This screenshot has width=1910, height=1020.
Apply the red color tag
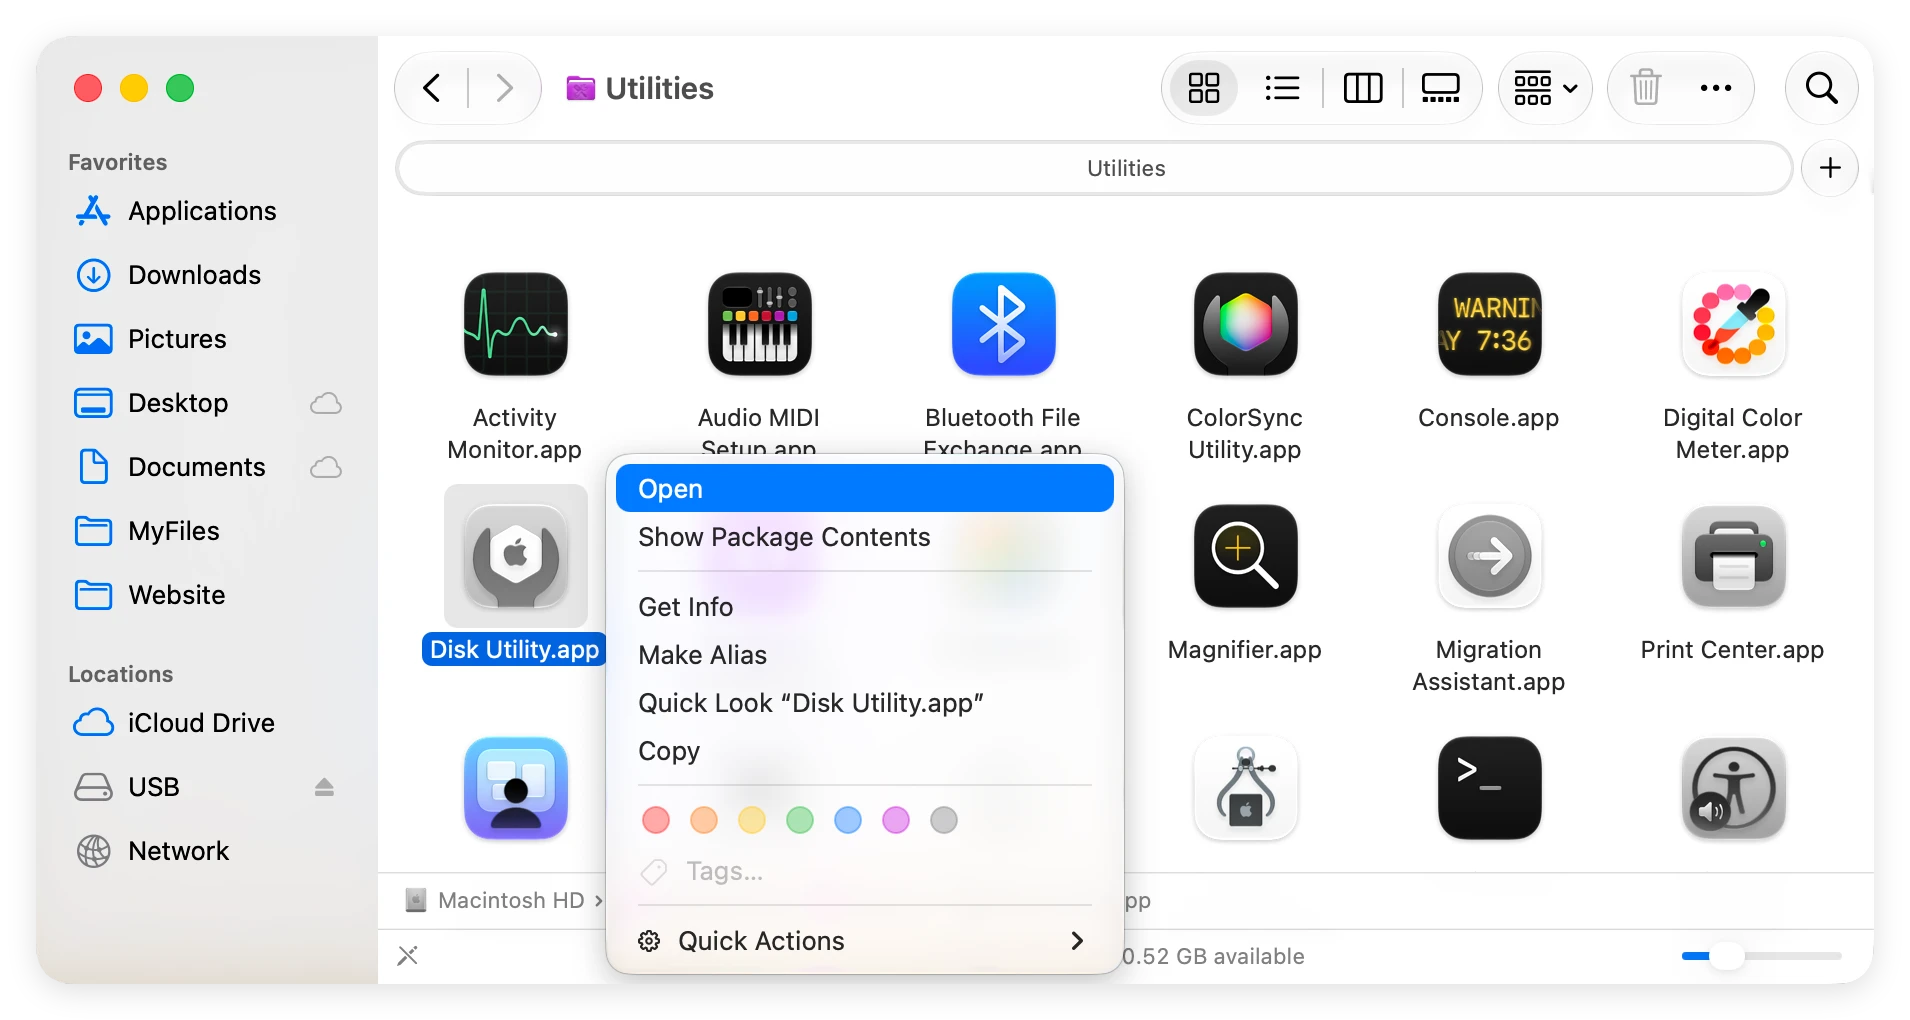click(656, 820)
